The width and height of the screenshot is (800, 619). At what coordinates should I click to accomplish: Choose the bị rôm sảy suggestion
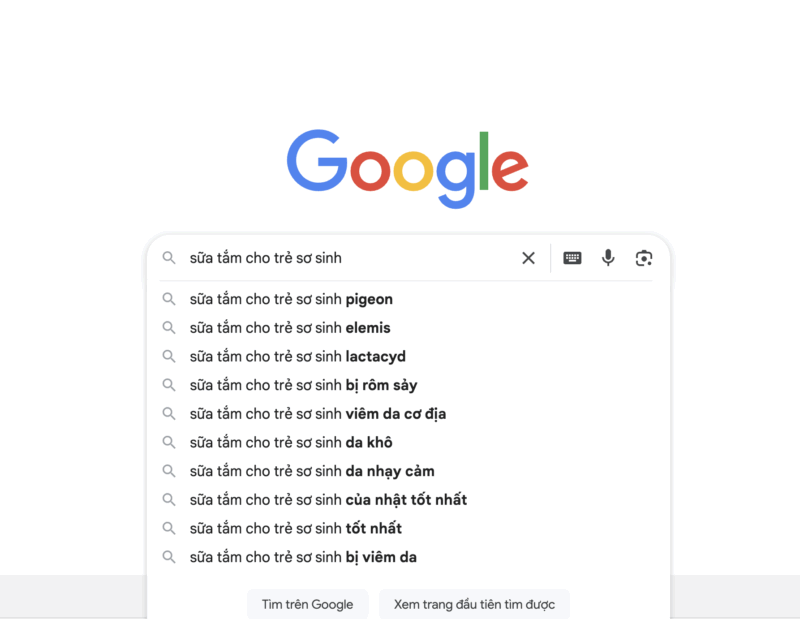(x=300, y=385)
